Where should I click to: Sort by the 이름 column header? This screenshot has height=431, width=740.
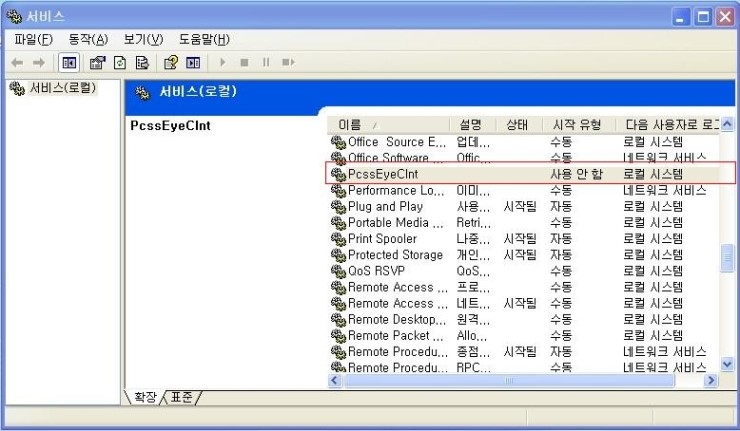tap(388, 125)
